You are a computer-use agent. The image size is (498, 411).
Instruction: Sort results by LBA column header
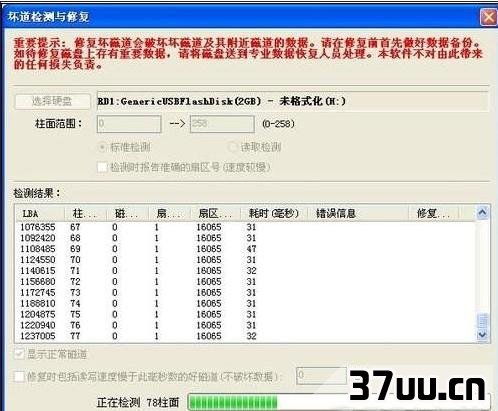[40, 213]
